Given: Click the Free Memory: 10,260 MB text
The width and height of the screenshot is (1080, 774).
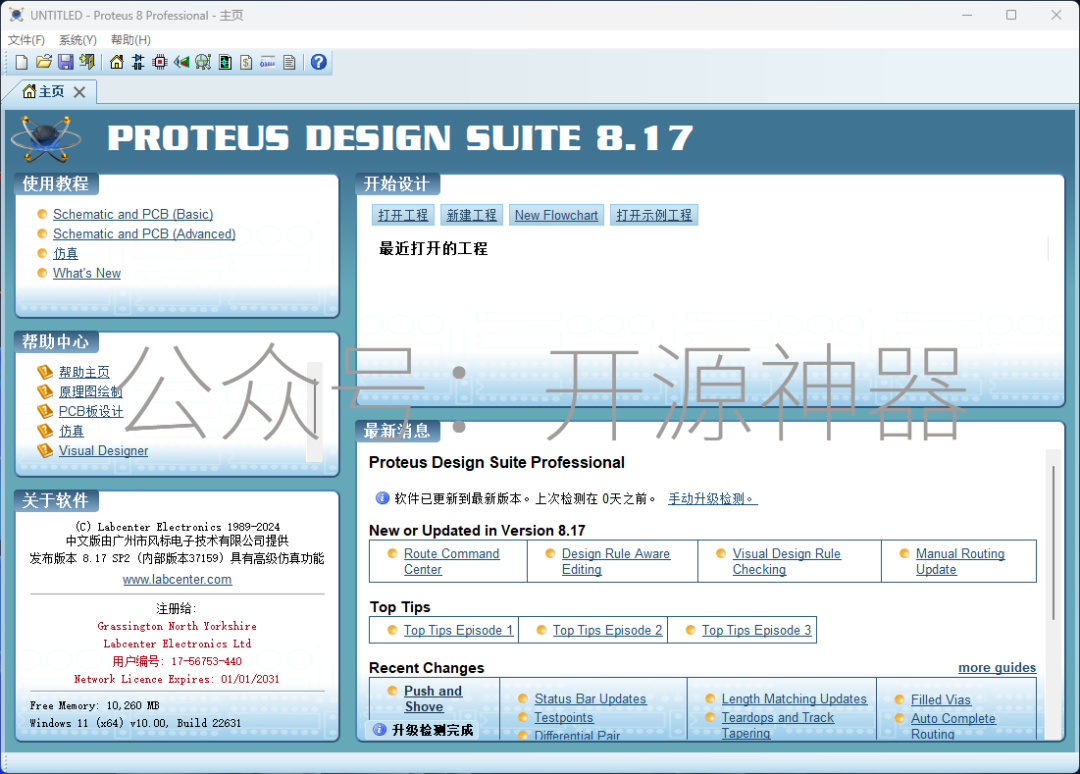Looking at the screenshot, I should (94, 706).
